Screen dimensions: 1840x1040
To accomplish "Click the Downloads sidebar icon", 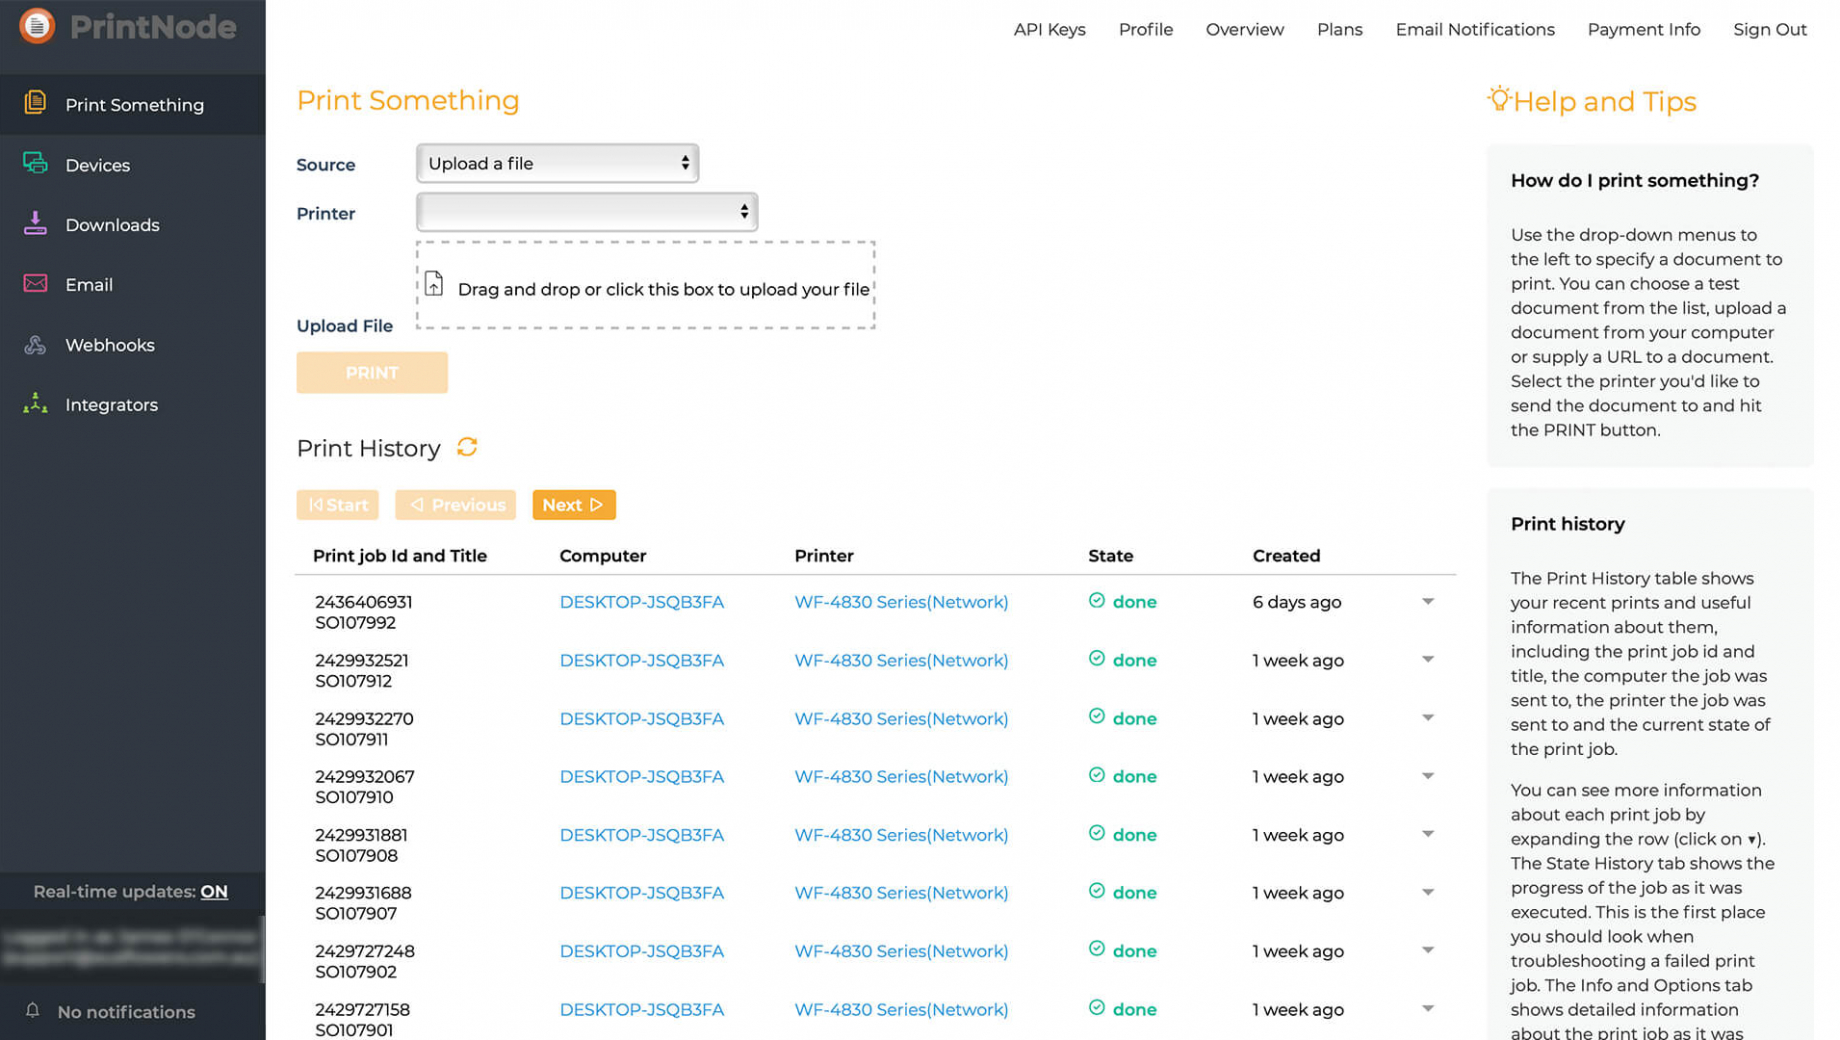I will pyautogui.click(x=35, y=224).
